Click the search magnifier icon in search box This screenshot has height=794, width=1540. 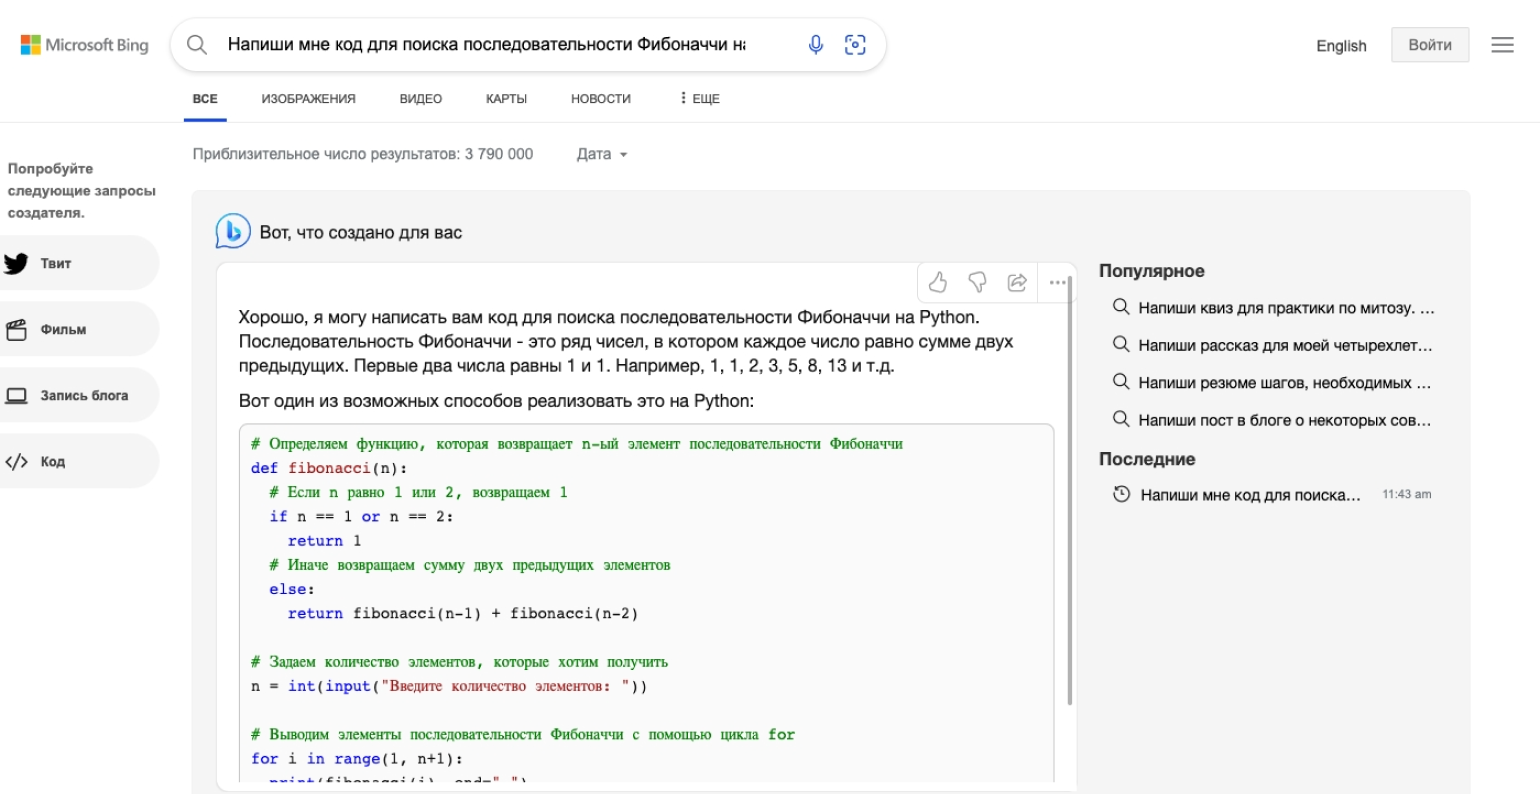tap(197, 45)
